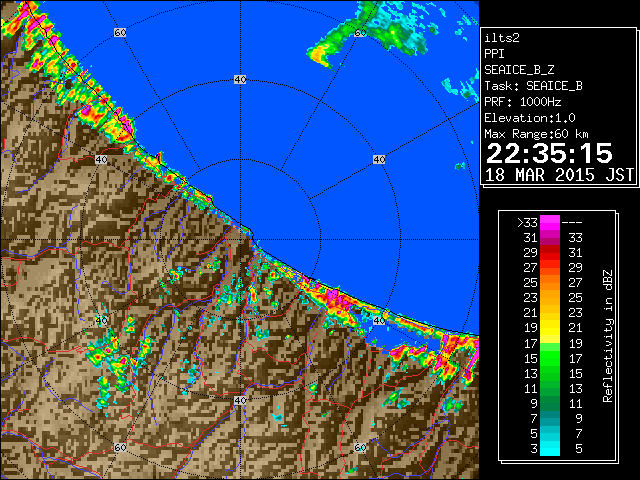Viewport: 640px width, 480px height.
Task: Click the magenta >33 dBZ legend swatch
Action: click(550, 223)
